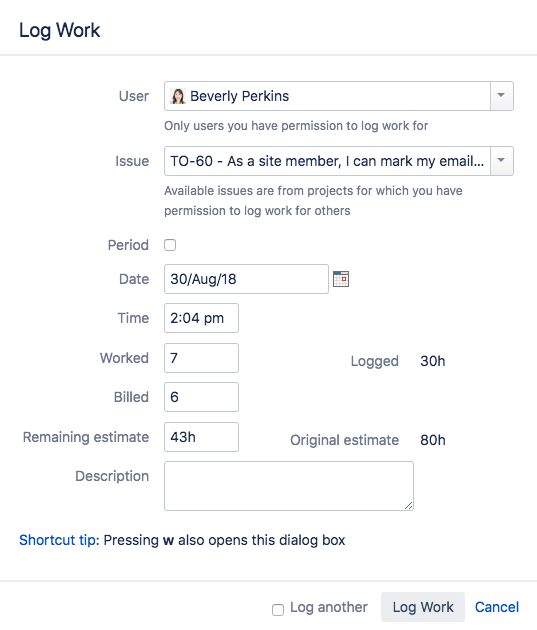Open the calendar date picker icon
This screenshot has width=537, height=630.
click(341, 279)
